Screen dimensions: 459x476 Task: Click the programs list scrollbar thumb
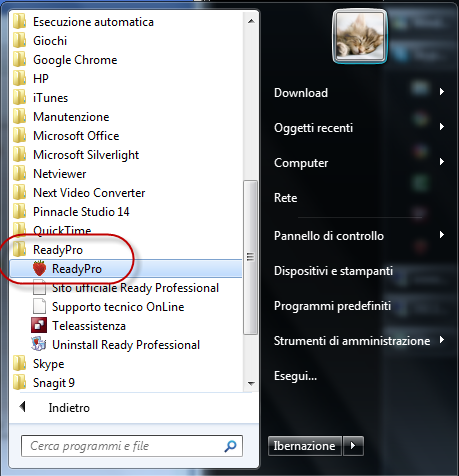pos(250,257)
